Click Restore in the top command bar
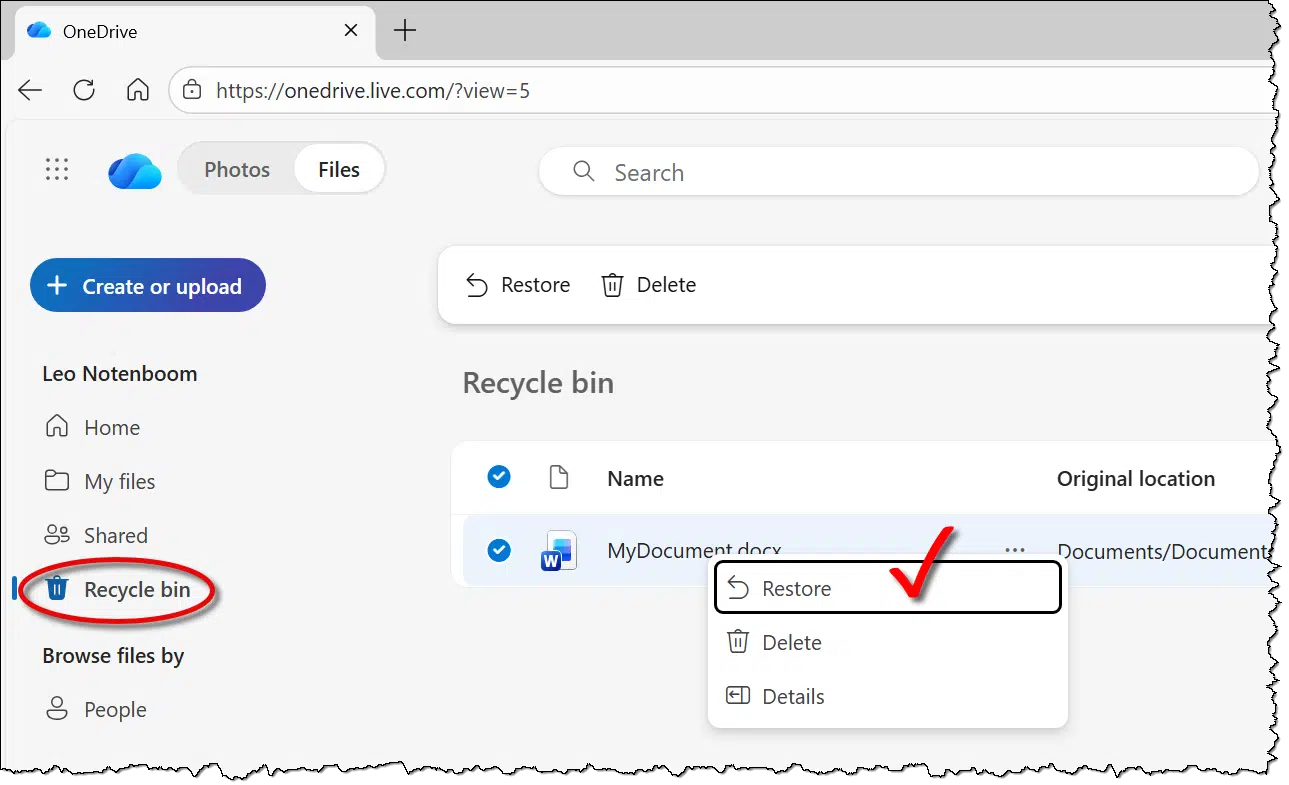1289x785 pixels. point(518,285)
